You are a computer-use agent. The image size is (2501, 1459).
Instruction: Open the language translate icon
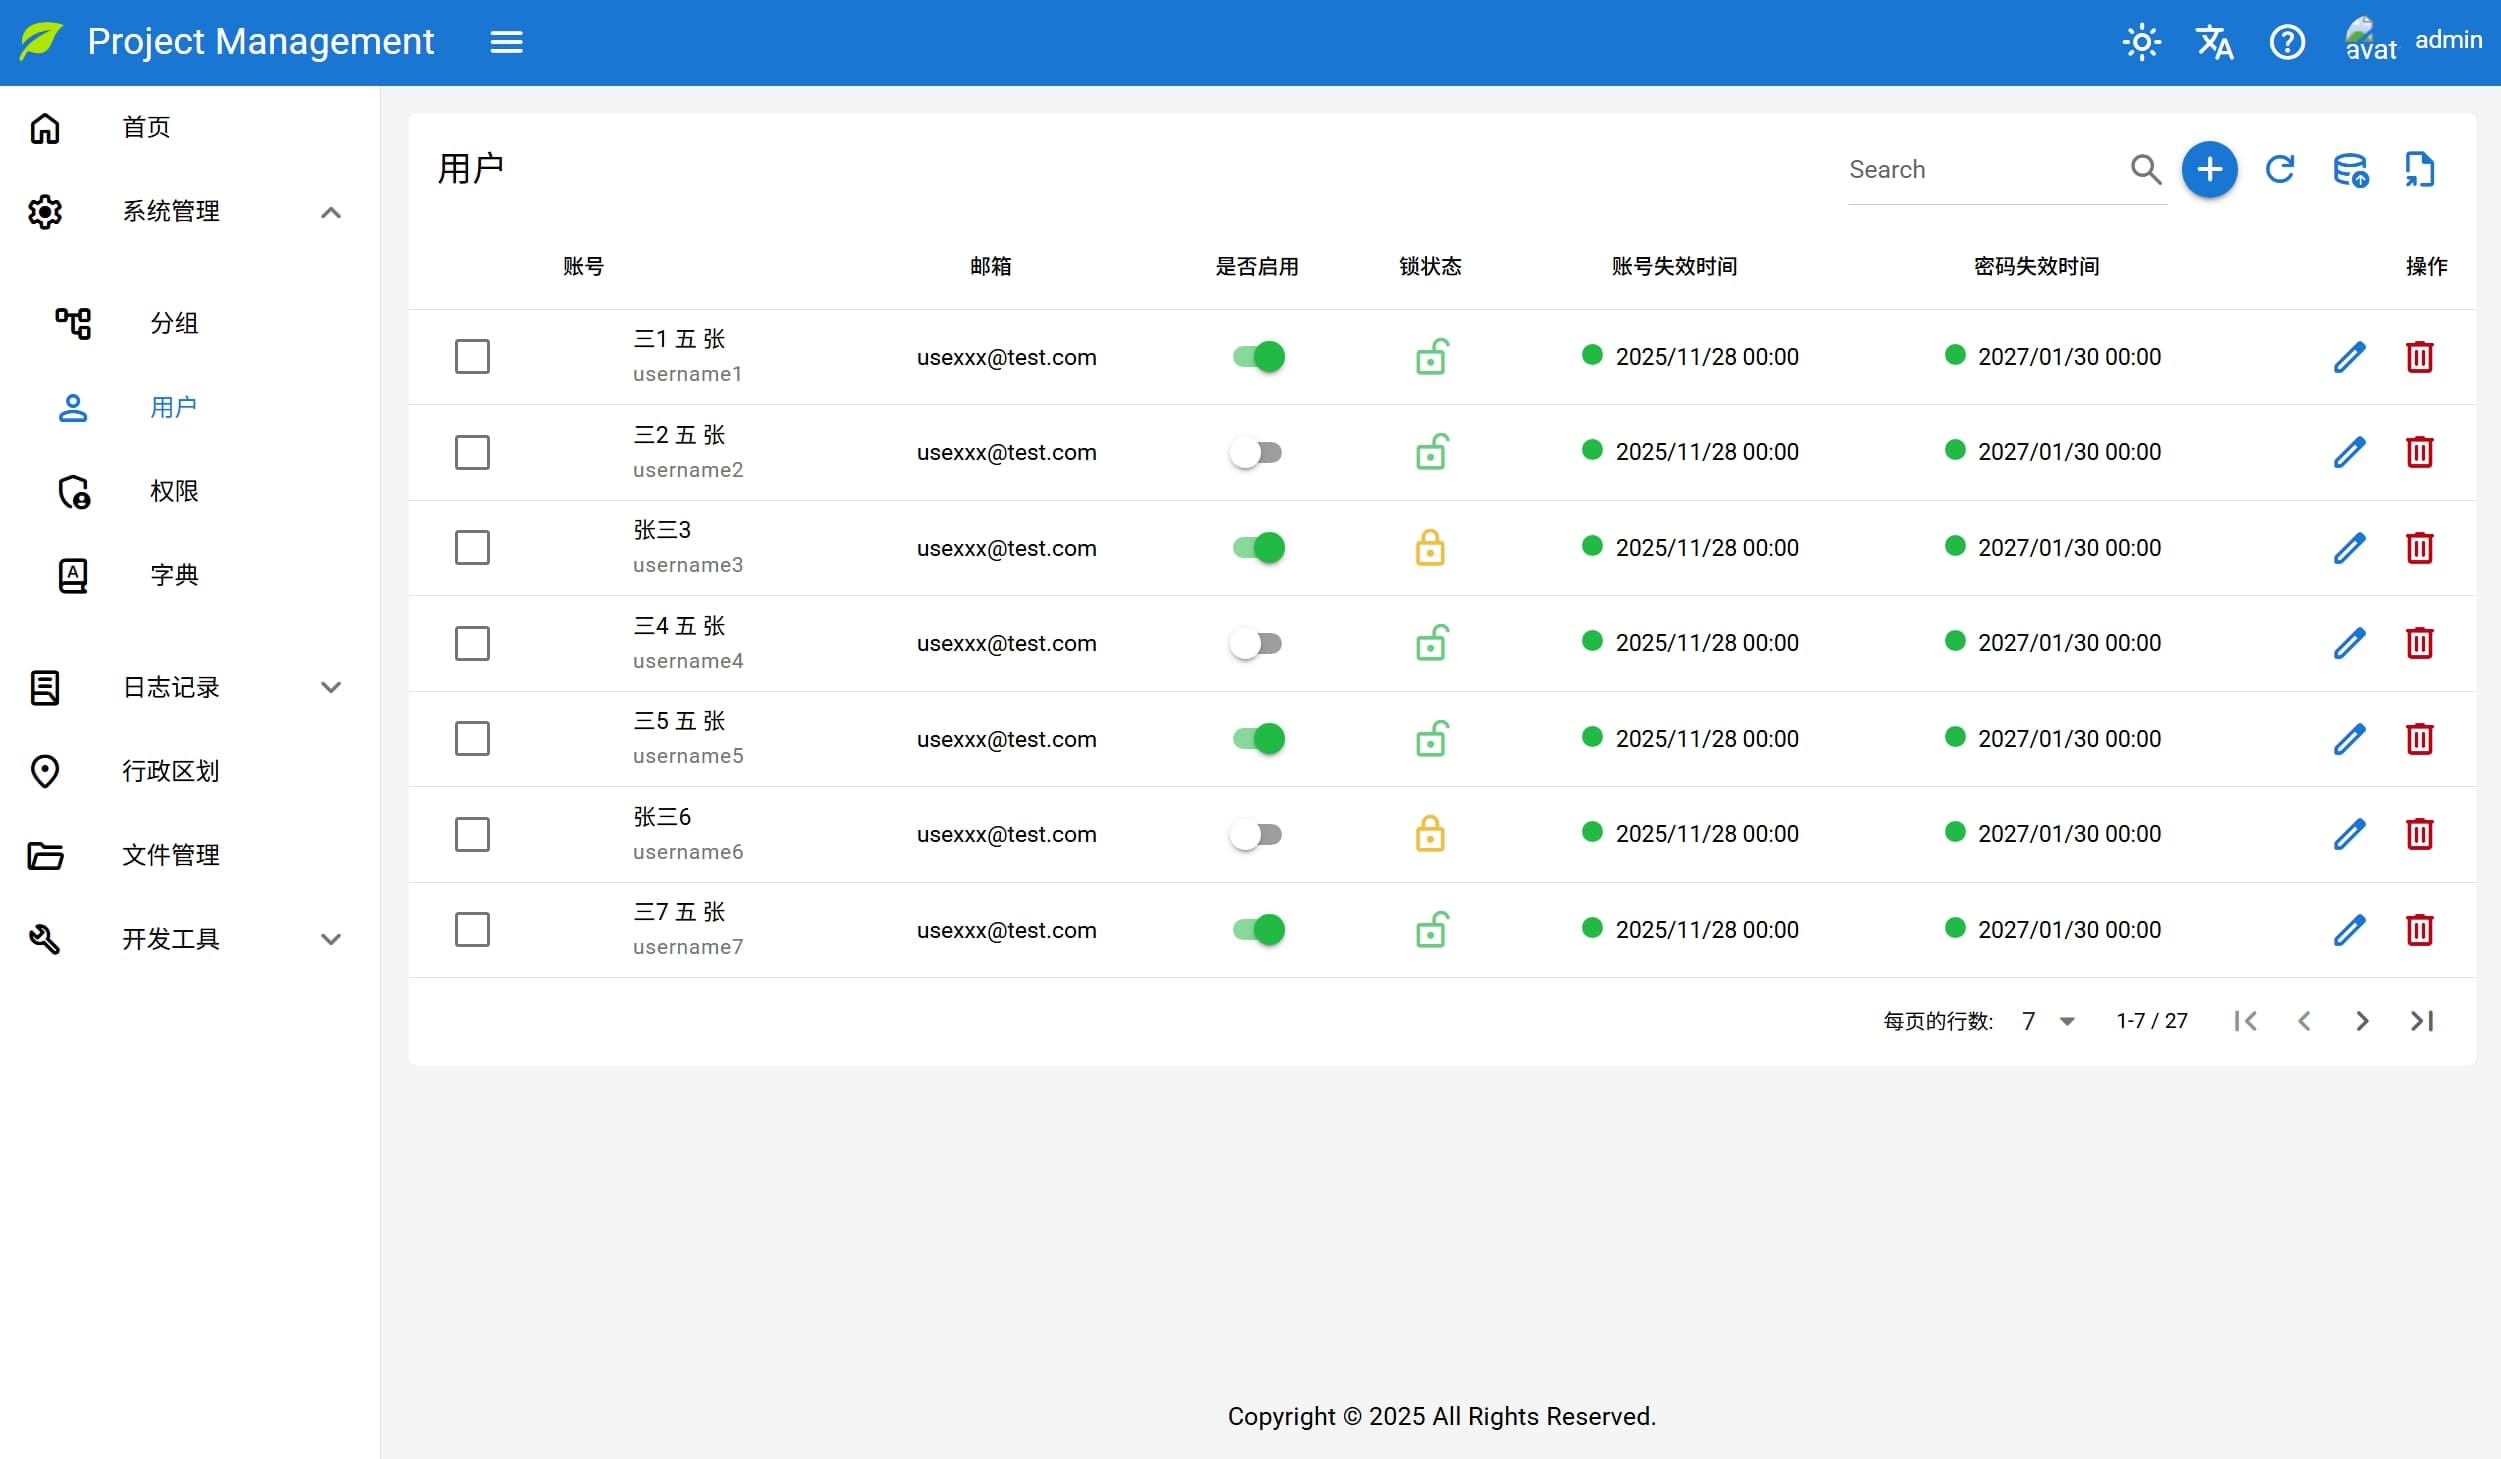tap(2214, 42)
